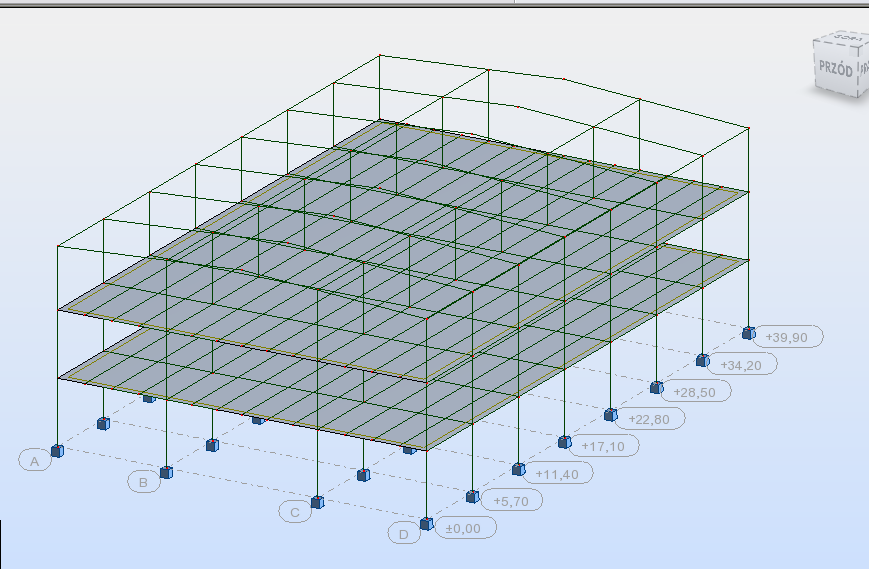Select the support block next to +22,80
This screenshot has width=869, height=569.
[610, 414]
